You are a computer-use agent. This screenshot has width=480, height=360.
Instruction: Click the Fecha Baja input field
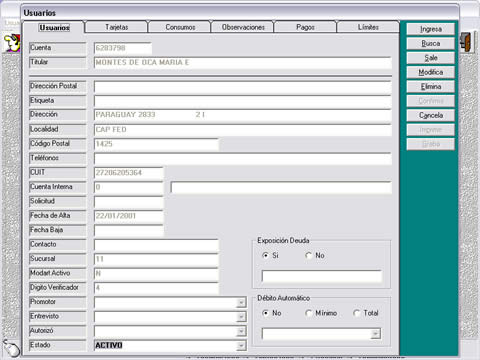click(129, 230)
